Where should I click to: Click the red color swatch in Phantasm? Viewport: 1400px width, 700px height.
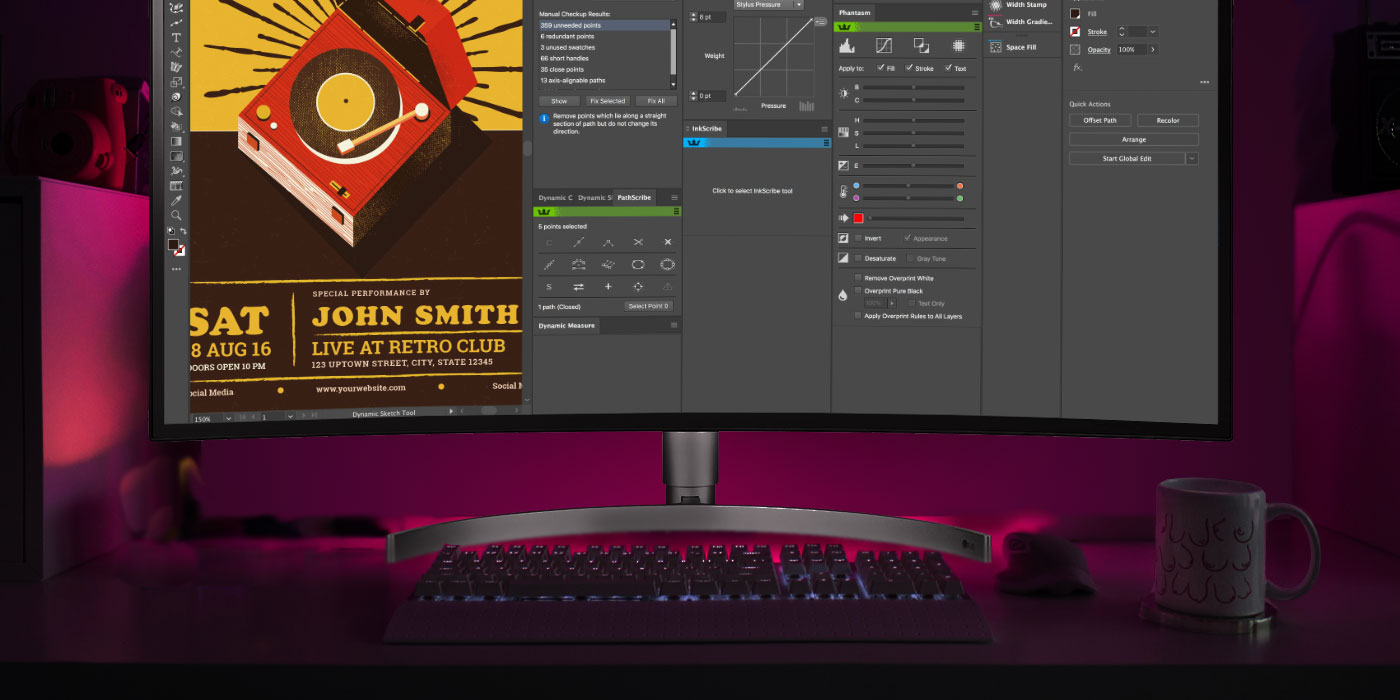coord(858,218)
